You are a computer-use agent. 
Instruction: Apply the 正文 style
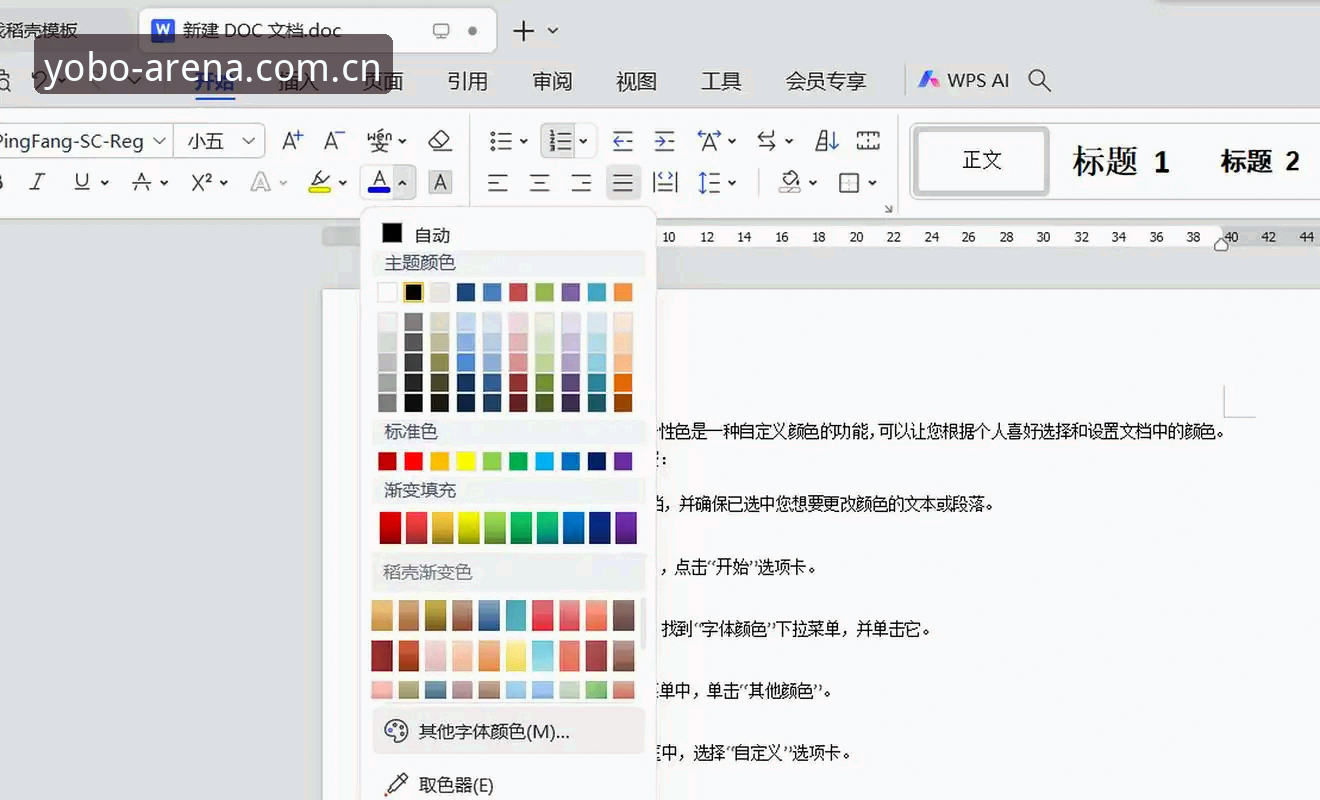pos(982,160)
